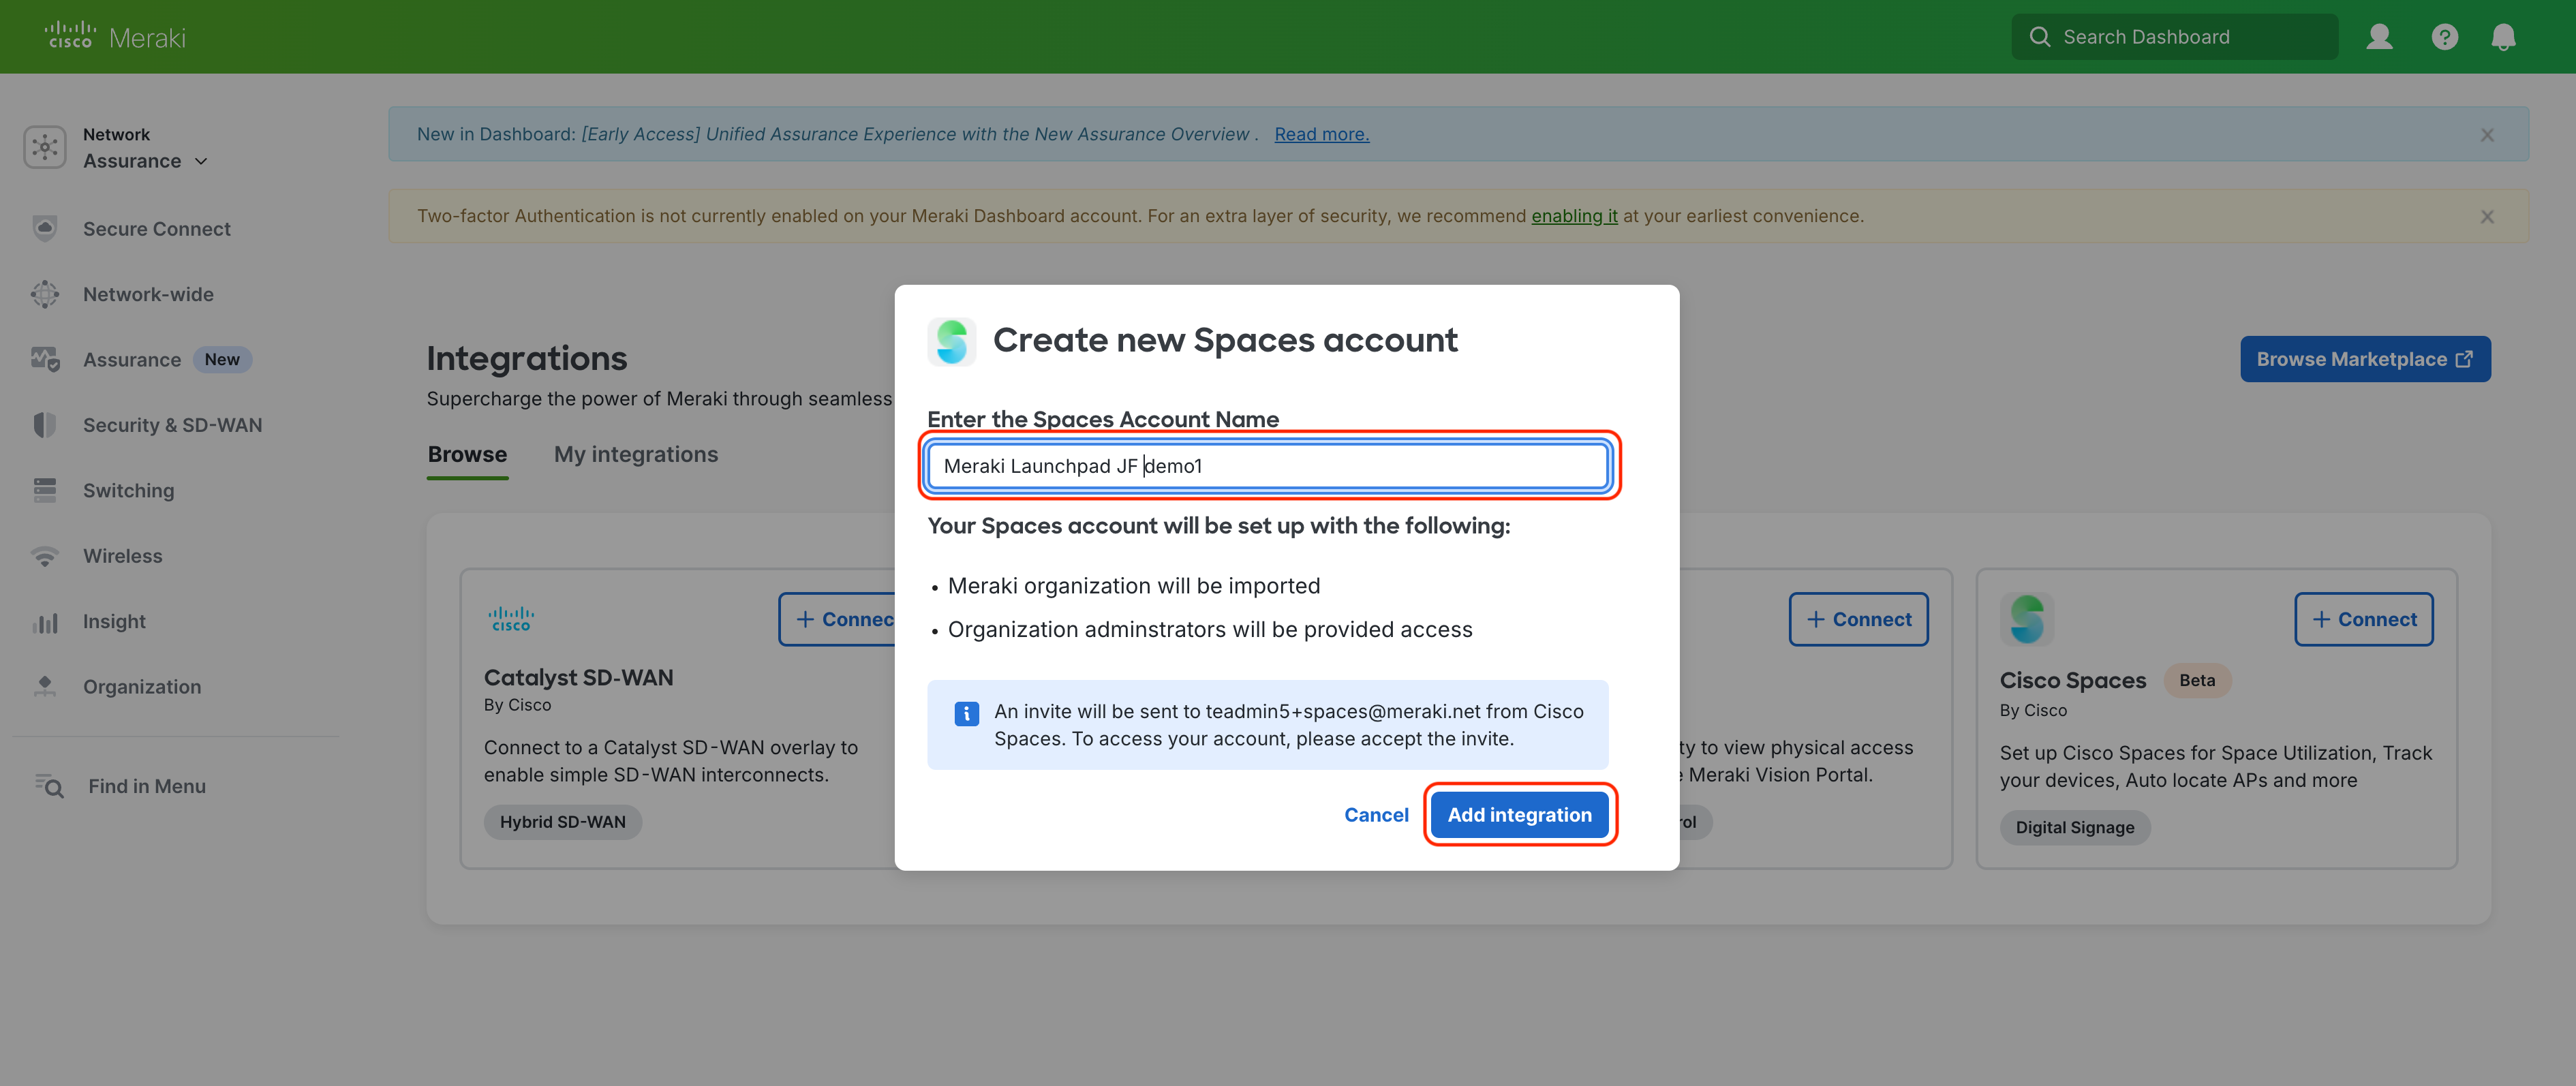2576x1086 pixels.
Task: Open Organization menu item
Action: pos(142,687)
